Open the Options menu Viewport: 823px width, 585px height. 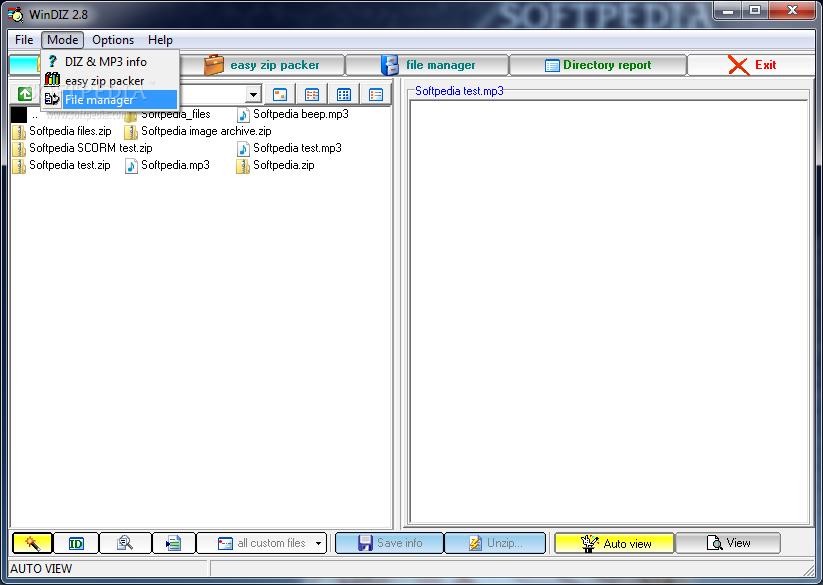click(113, 40)
